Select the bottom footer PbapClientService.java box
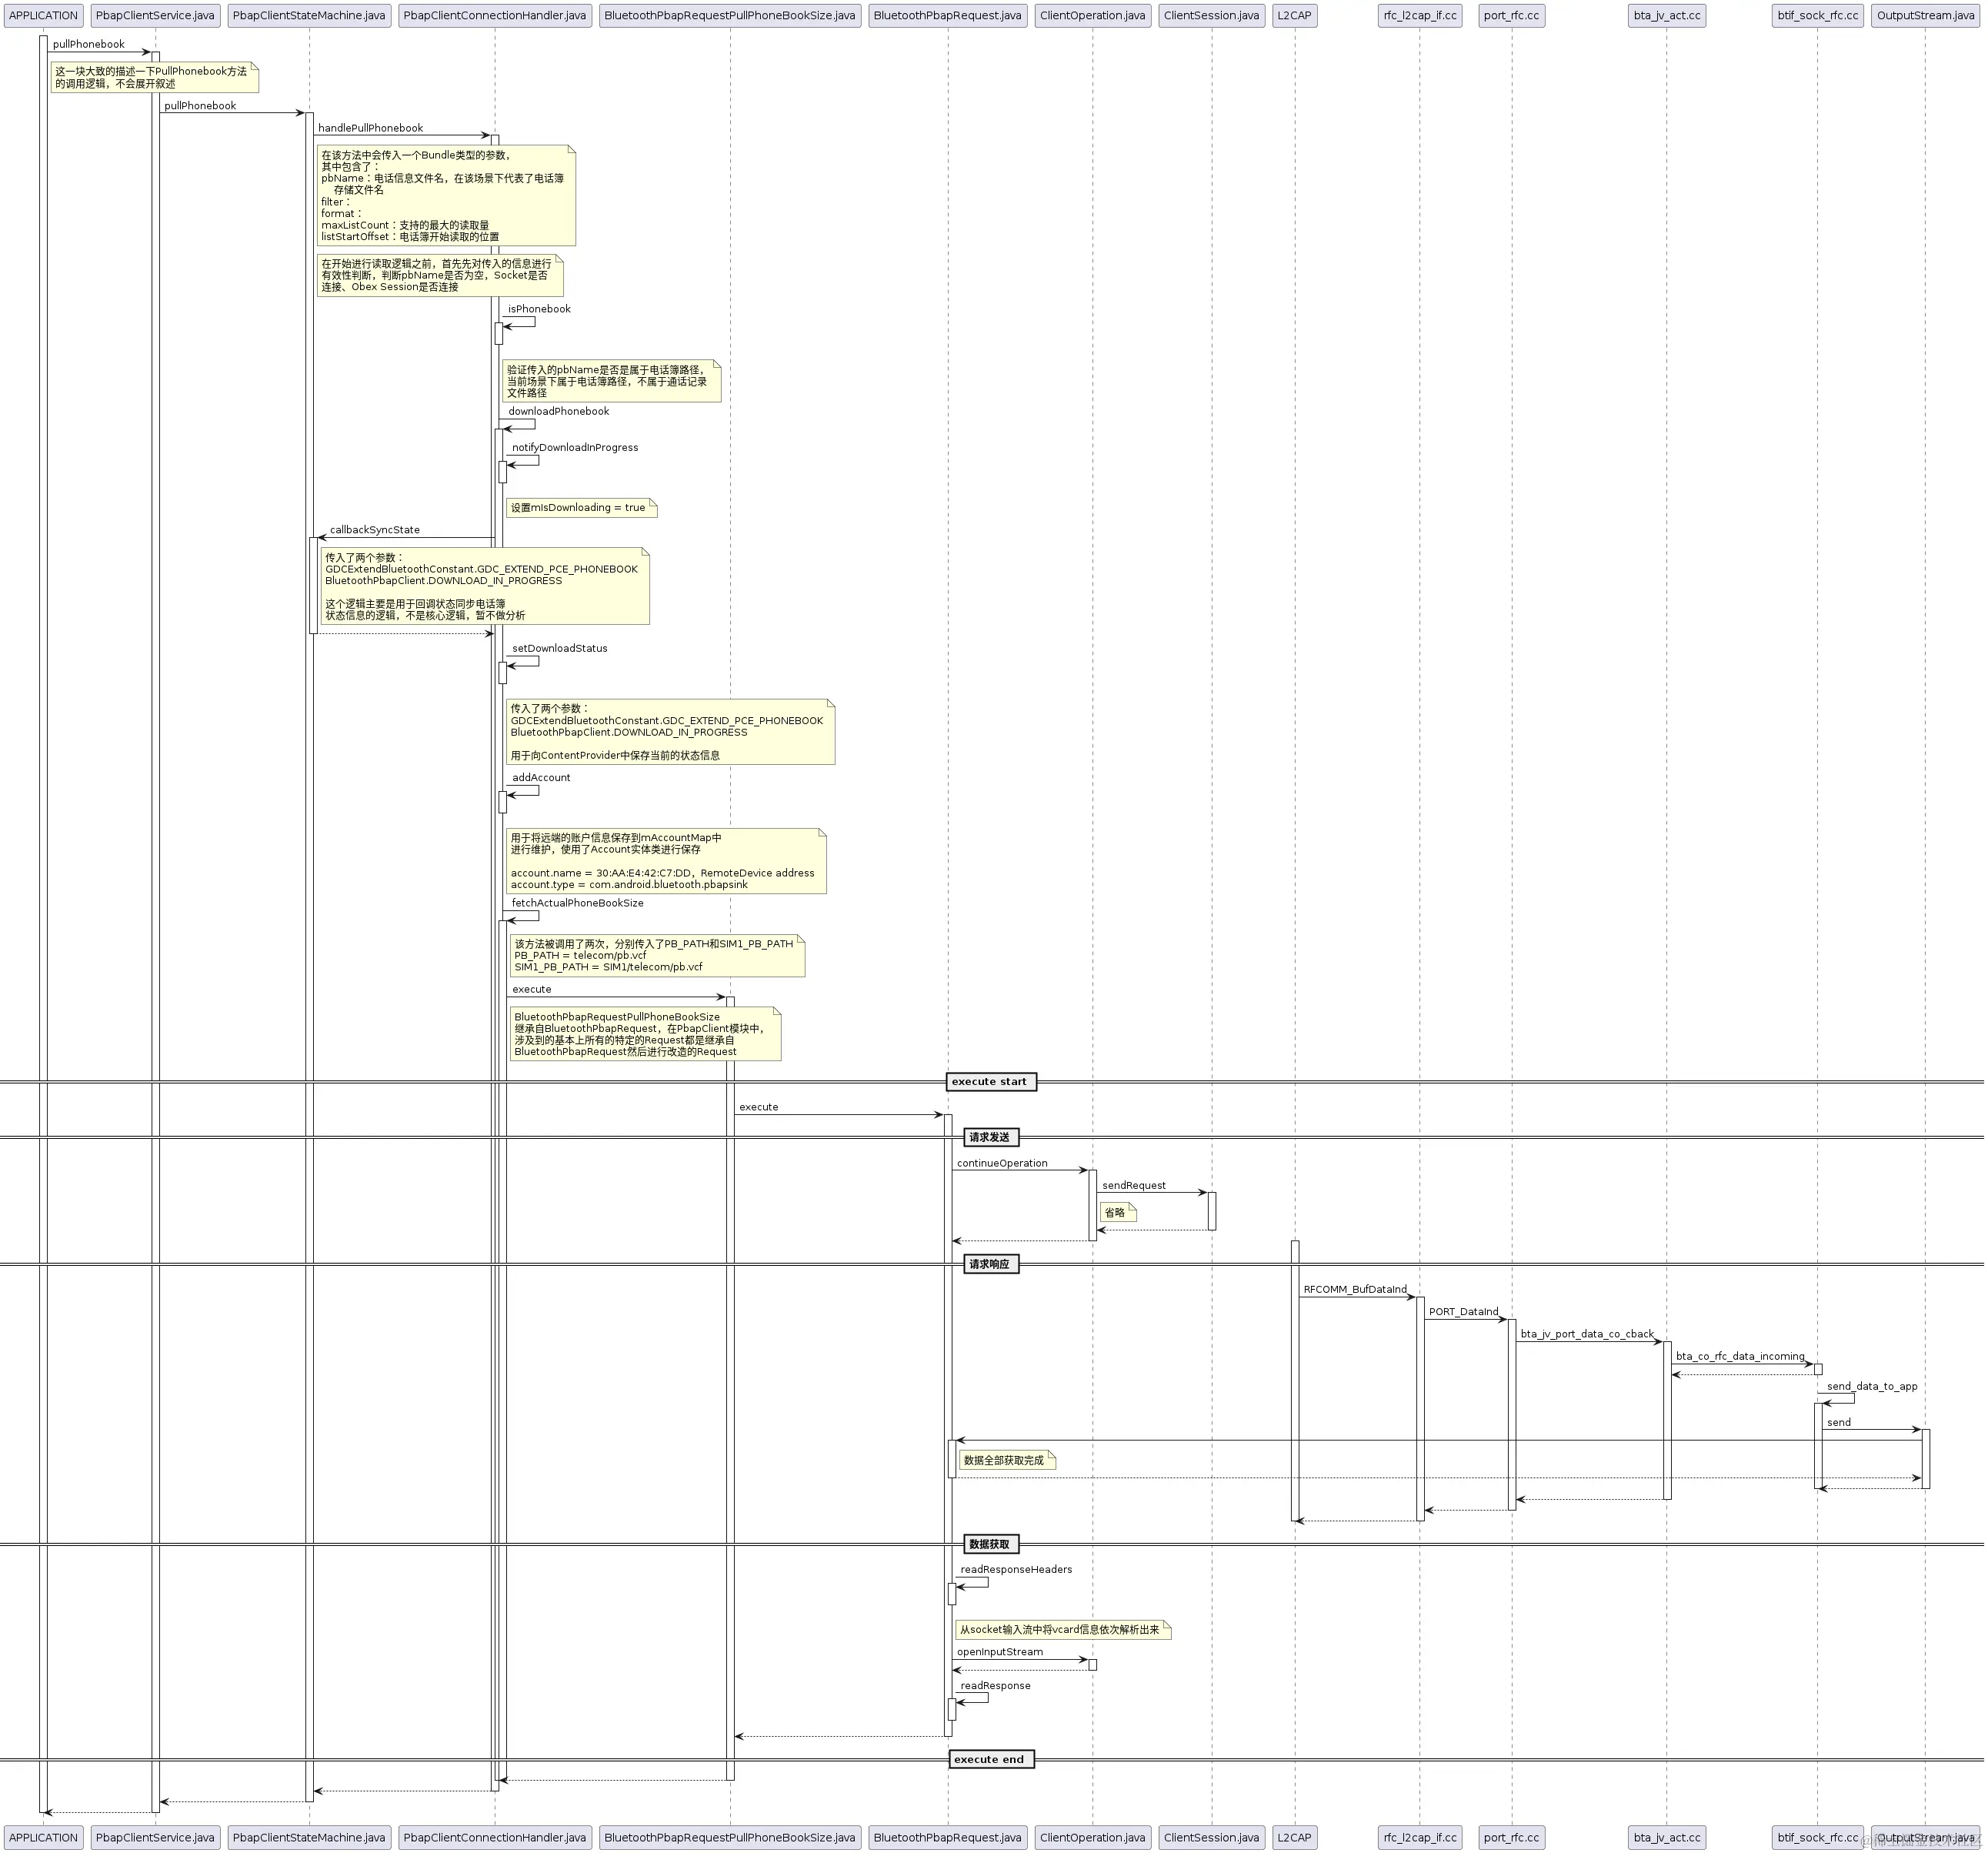 click(155, 1838)
